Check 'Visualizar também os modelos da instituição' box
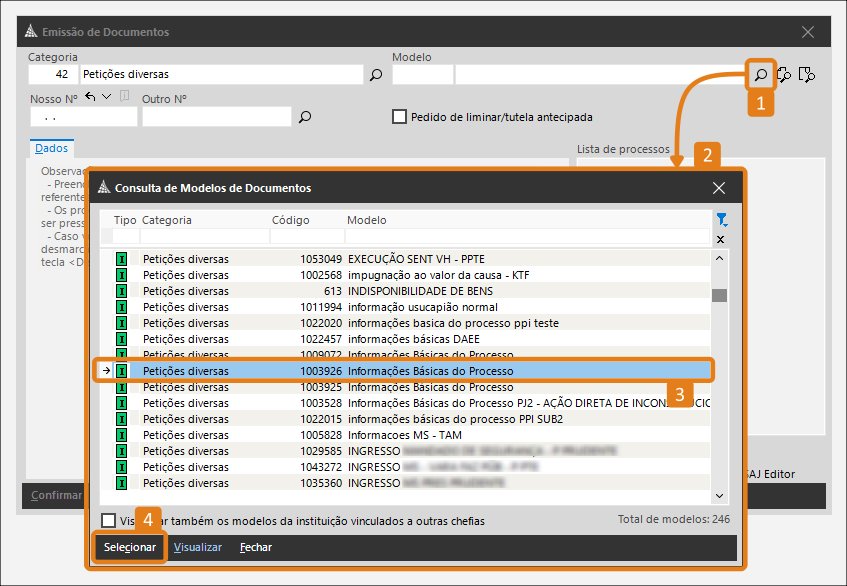This screenshot has height=586, width=847. tap(109, 520)
